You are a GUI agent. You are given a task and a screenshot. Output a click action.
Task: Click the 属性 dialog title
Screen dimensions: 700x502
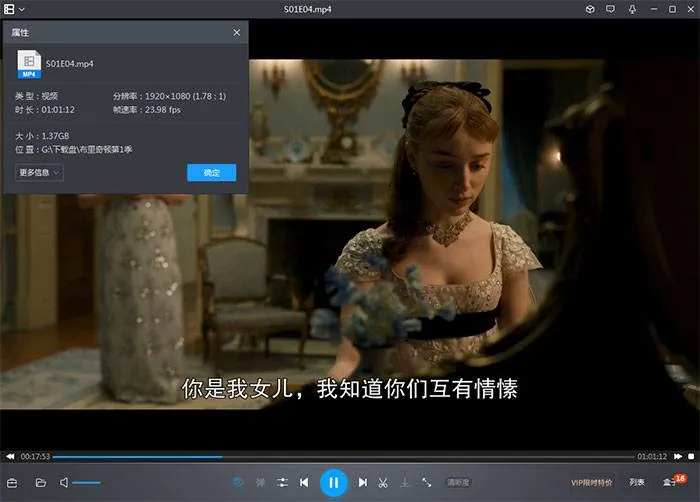(20, 33)
